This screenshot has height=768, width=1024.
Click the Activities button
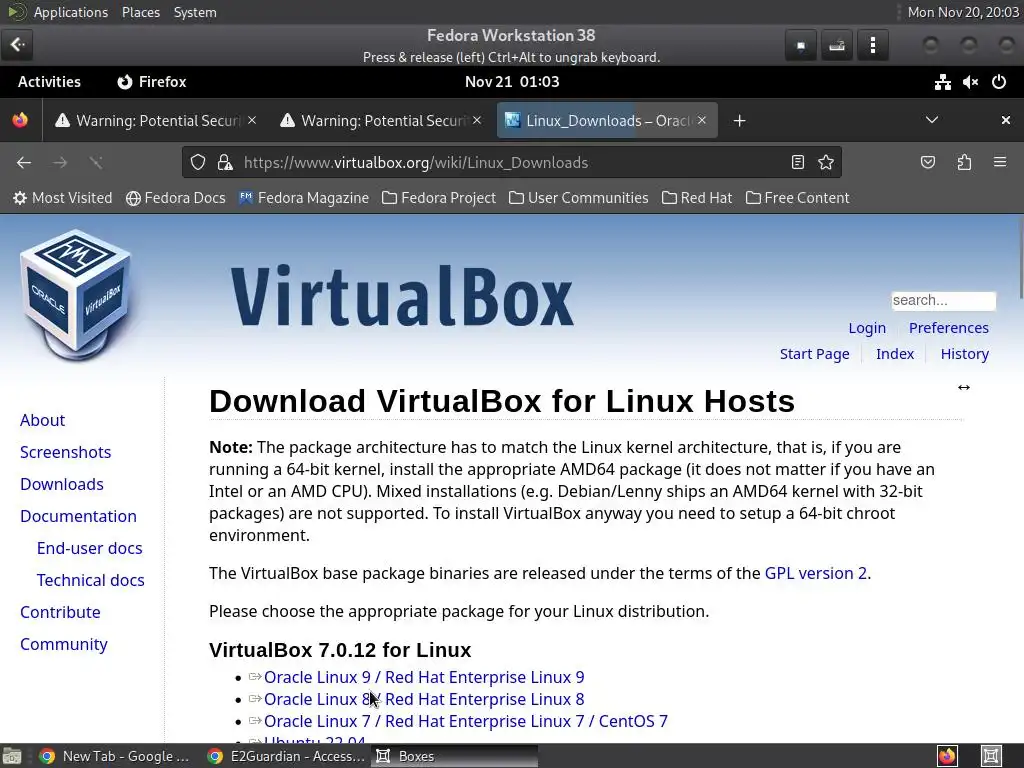[49, 82]
